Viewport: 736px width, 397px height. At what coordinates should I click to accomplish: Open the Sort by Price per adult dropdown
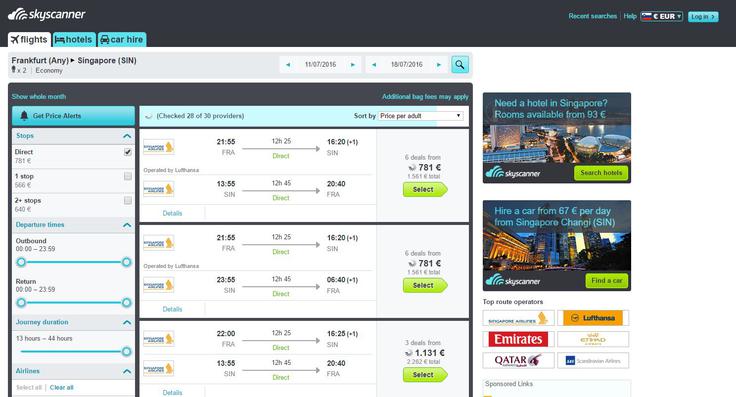tap(421, 116)
